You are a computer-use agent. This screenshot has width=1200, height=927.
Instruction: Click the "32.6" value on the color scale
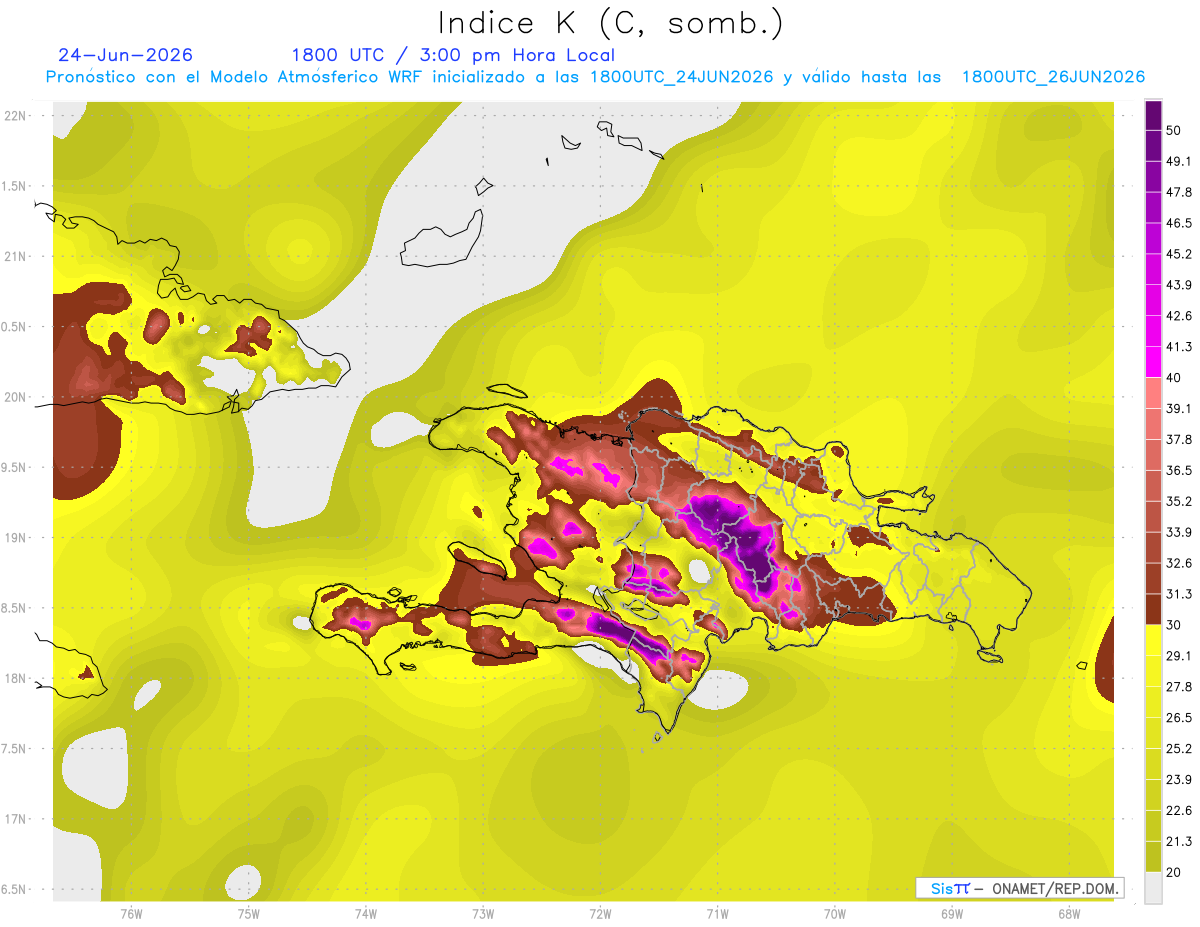point(1179,563)
